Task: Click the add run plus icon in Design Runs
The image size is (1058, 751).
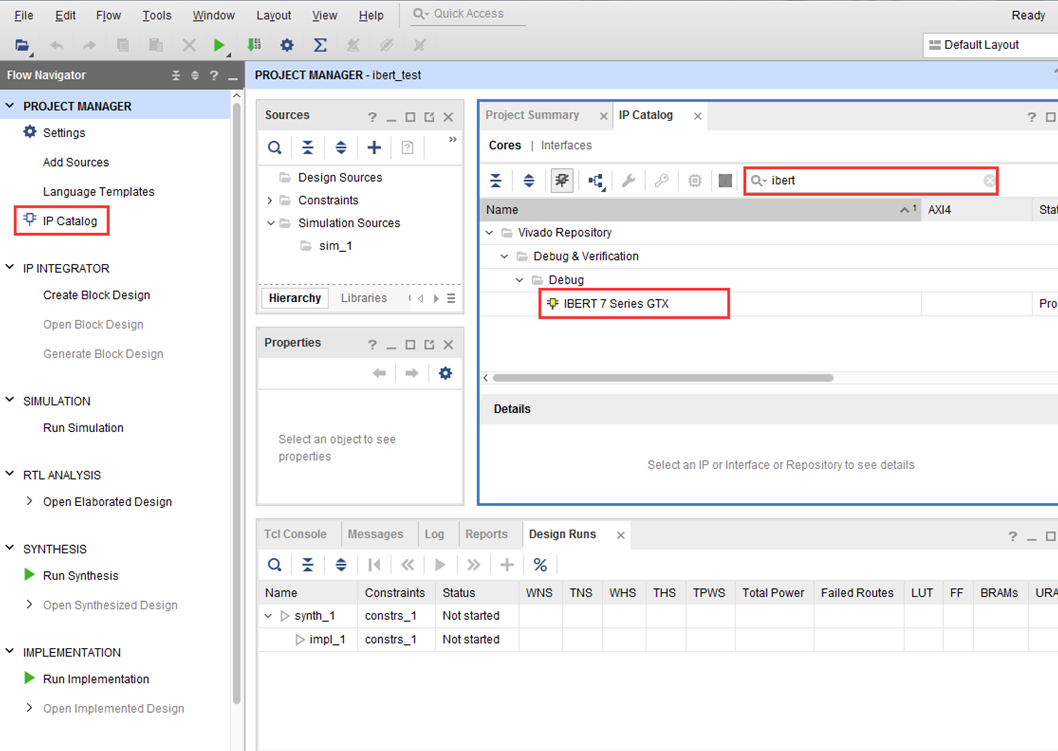Action: 507,565
